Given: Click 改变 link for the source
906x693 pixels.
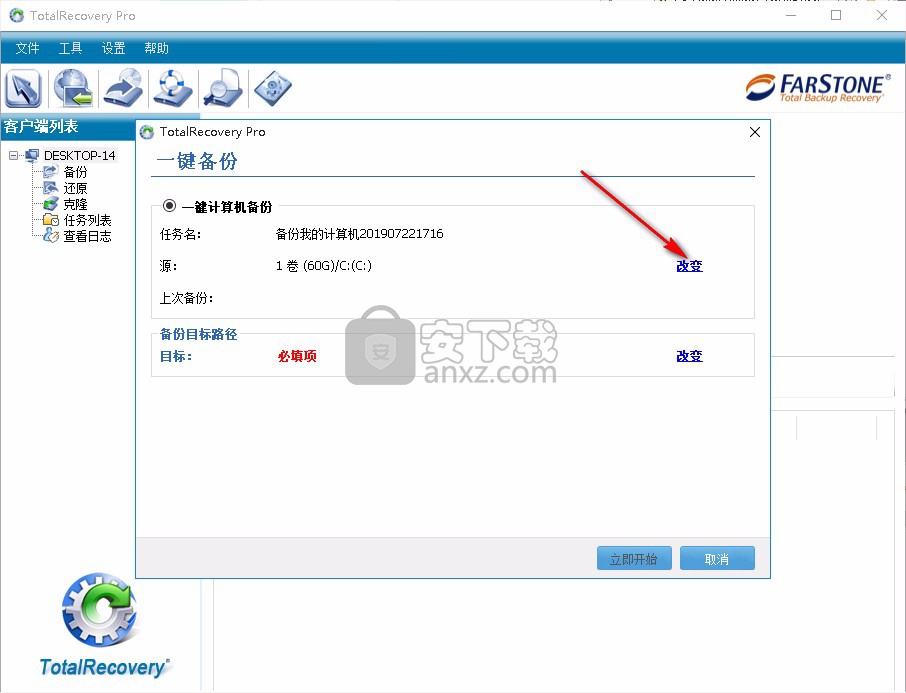Looking at the screenshot, I should pos(689,266).
